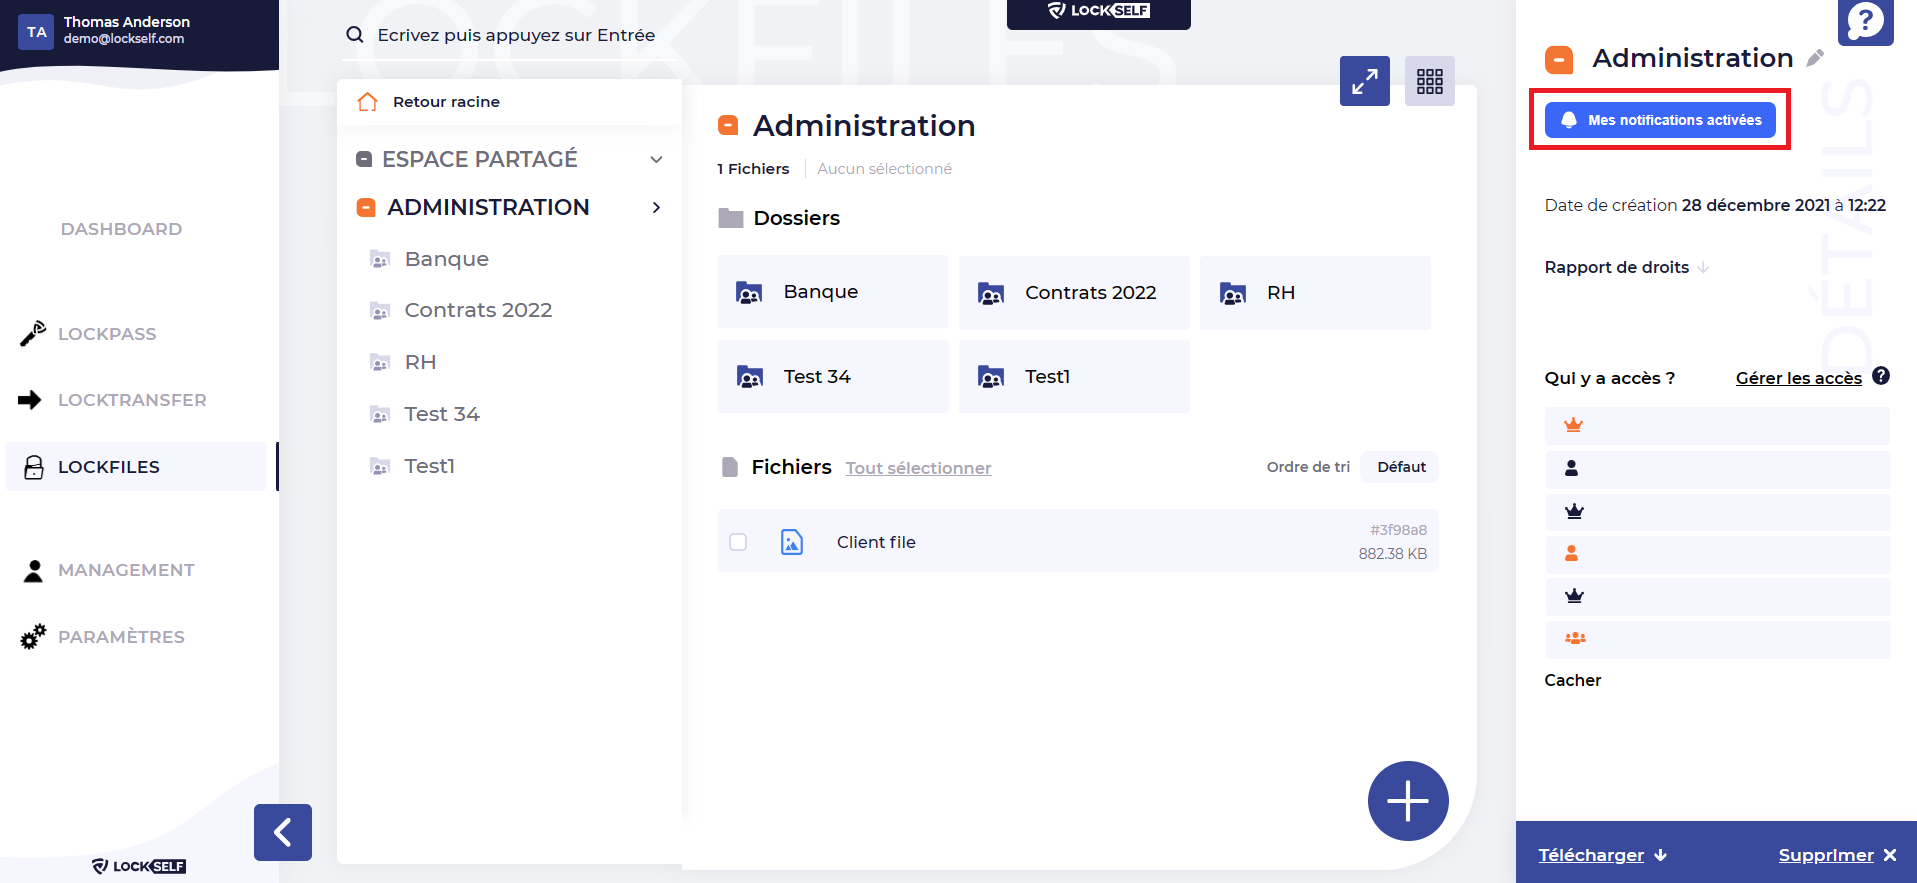Screen dimensions: 1917x883
Task: Click the pencil icon to rename Administration
Action: coord(1815,59)
